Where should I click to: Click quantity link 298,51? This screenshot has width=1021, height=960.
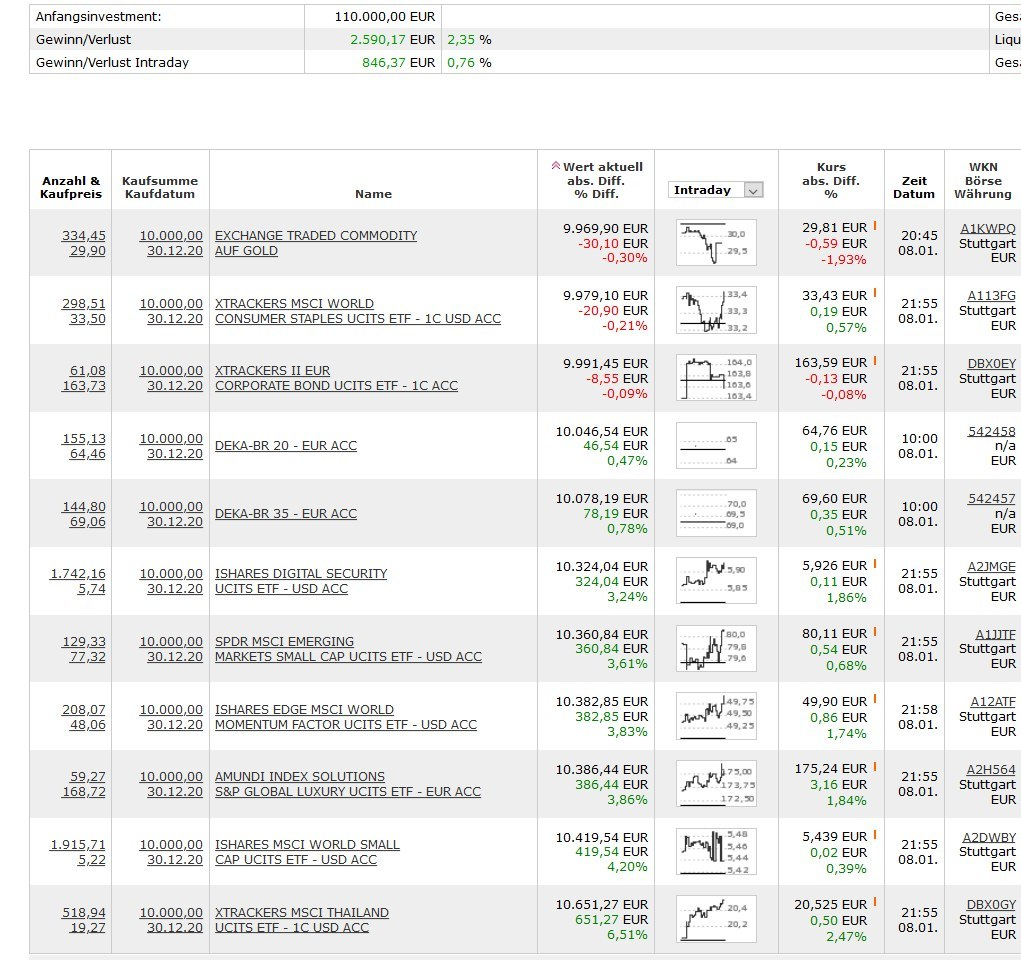click(x=83, y=304)
